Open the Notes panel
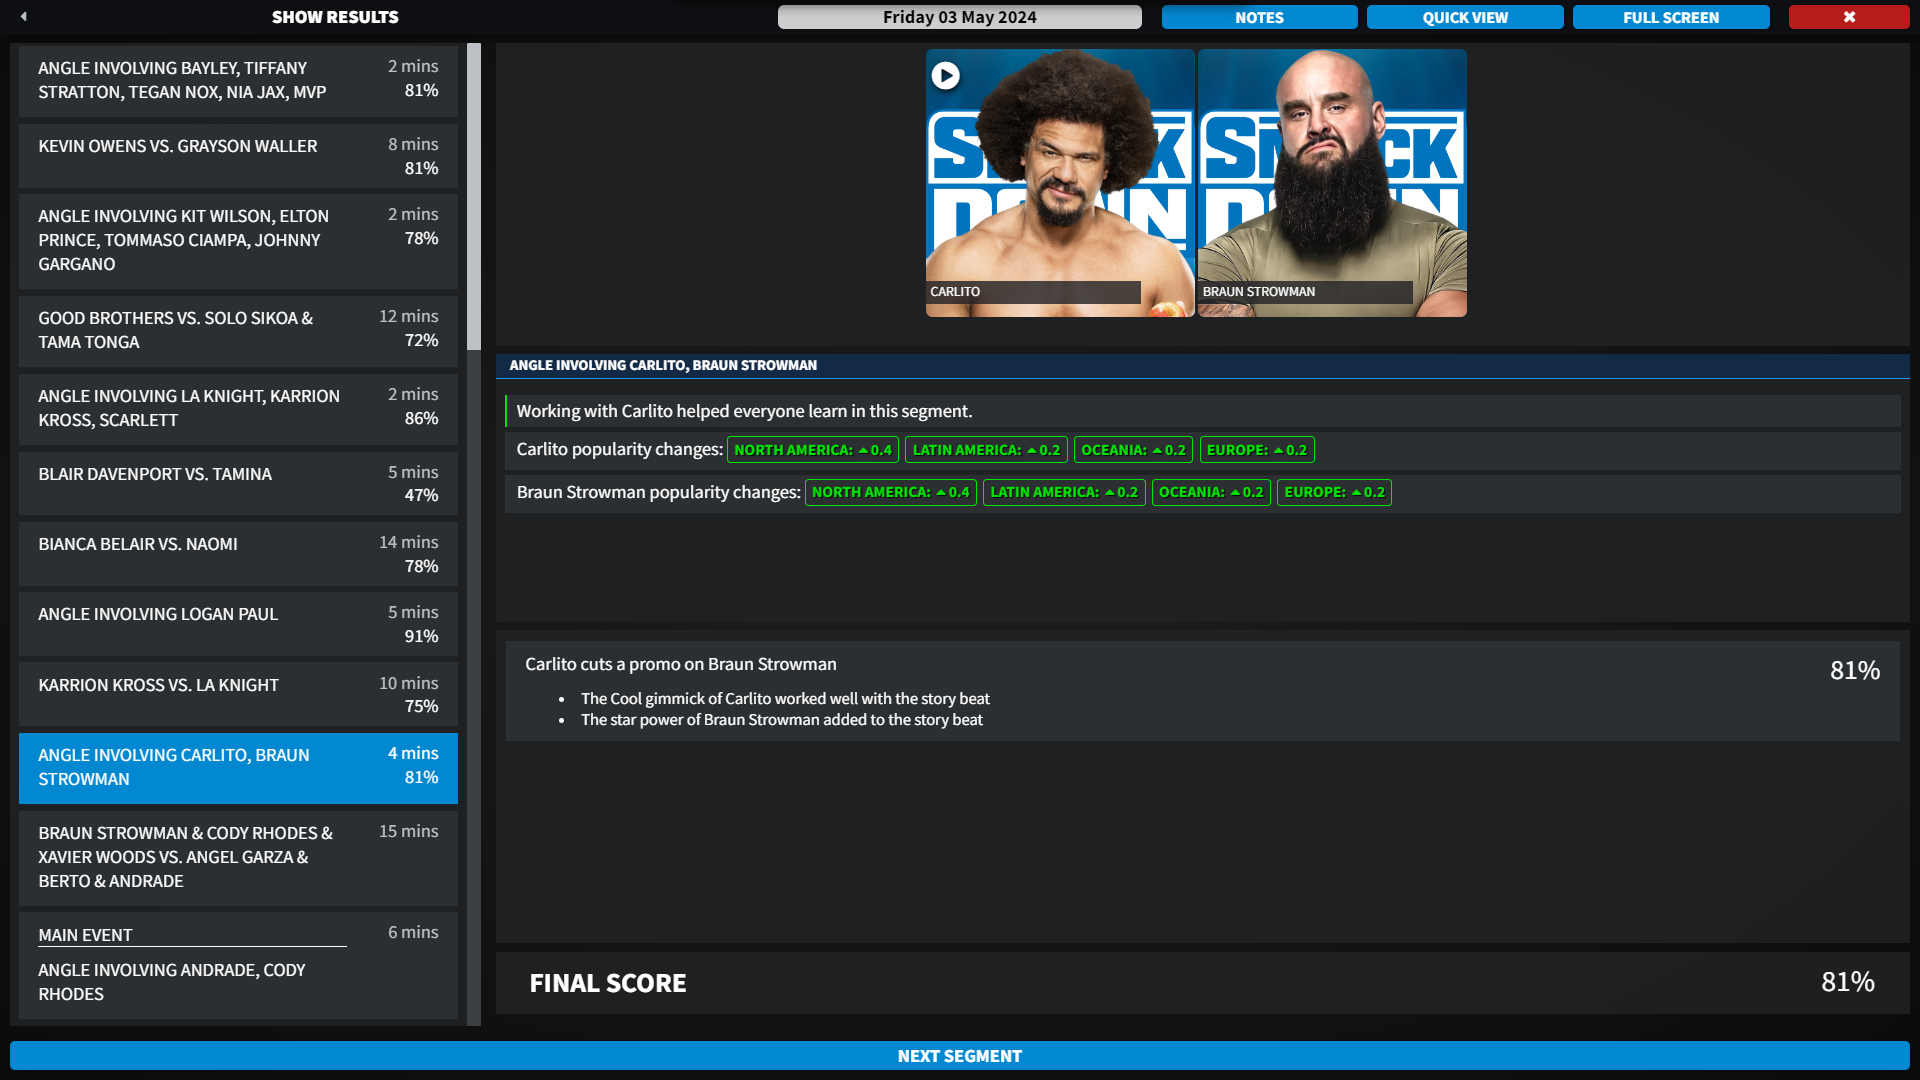The image size is (1920, 1080). pyautogui.click(x=1259, y=17)
